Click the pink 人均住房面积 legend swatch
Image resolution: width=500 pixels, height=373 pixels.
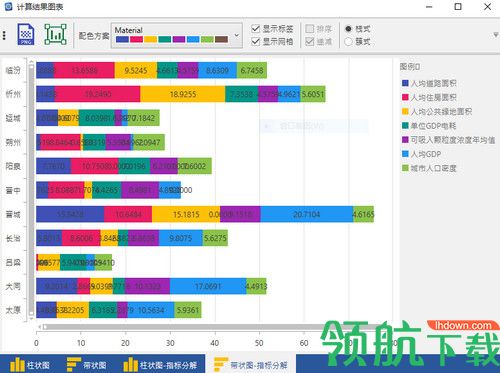[x=405, y=97]
